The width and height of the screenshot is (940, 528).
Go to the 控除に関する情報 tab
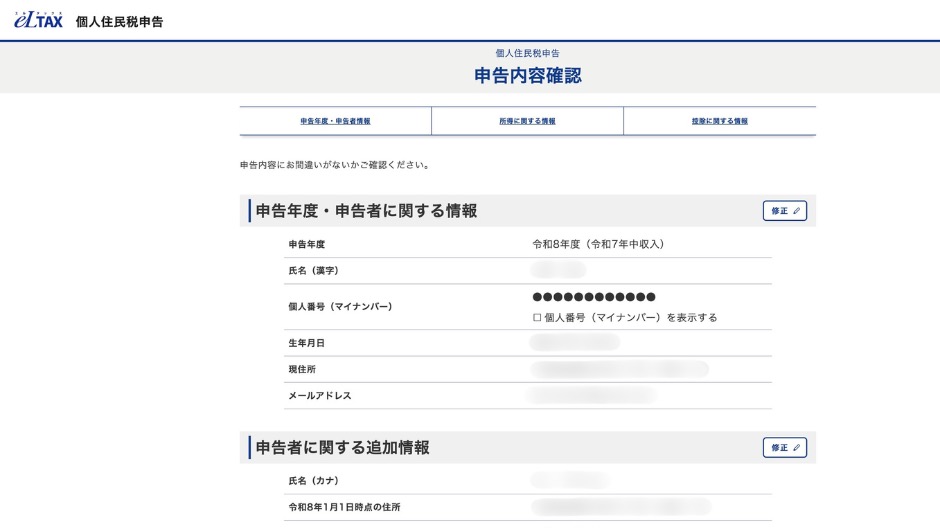tap(719, 121)
